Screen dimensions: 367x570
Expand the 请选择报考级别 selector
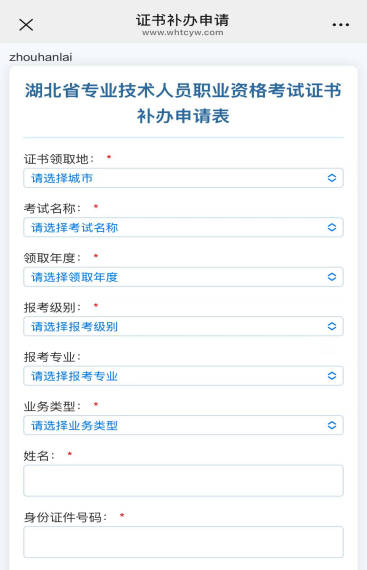tap(184, 326)
